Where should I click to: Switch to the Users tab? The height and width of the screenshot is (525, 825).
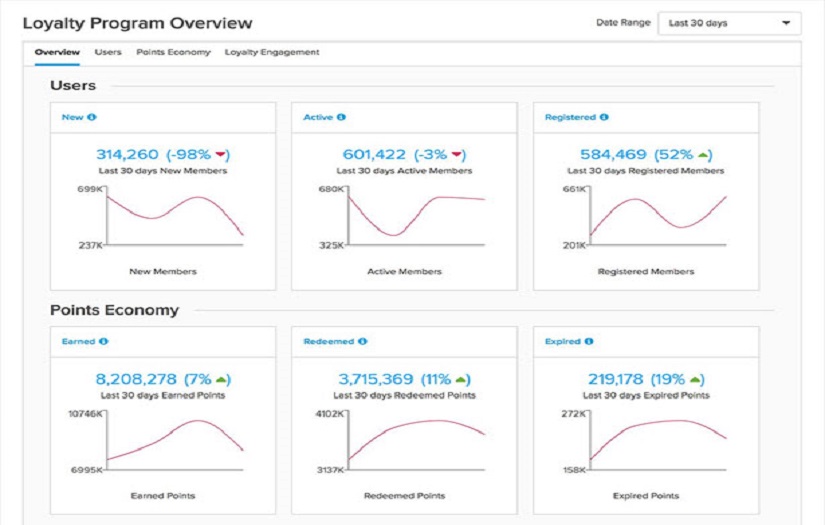tap(108, 52)
